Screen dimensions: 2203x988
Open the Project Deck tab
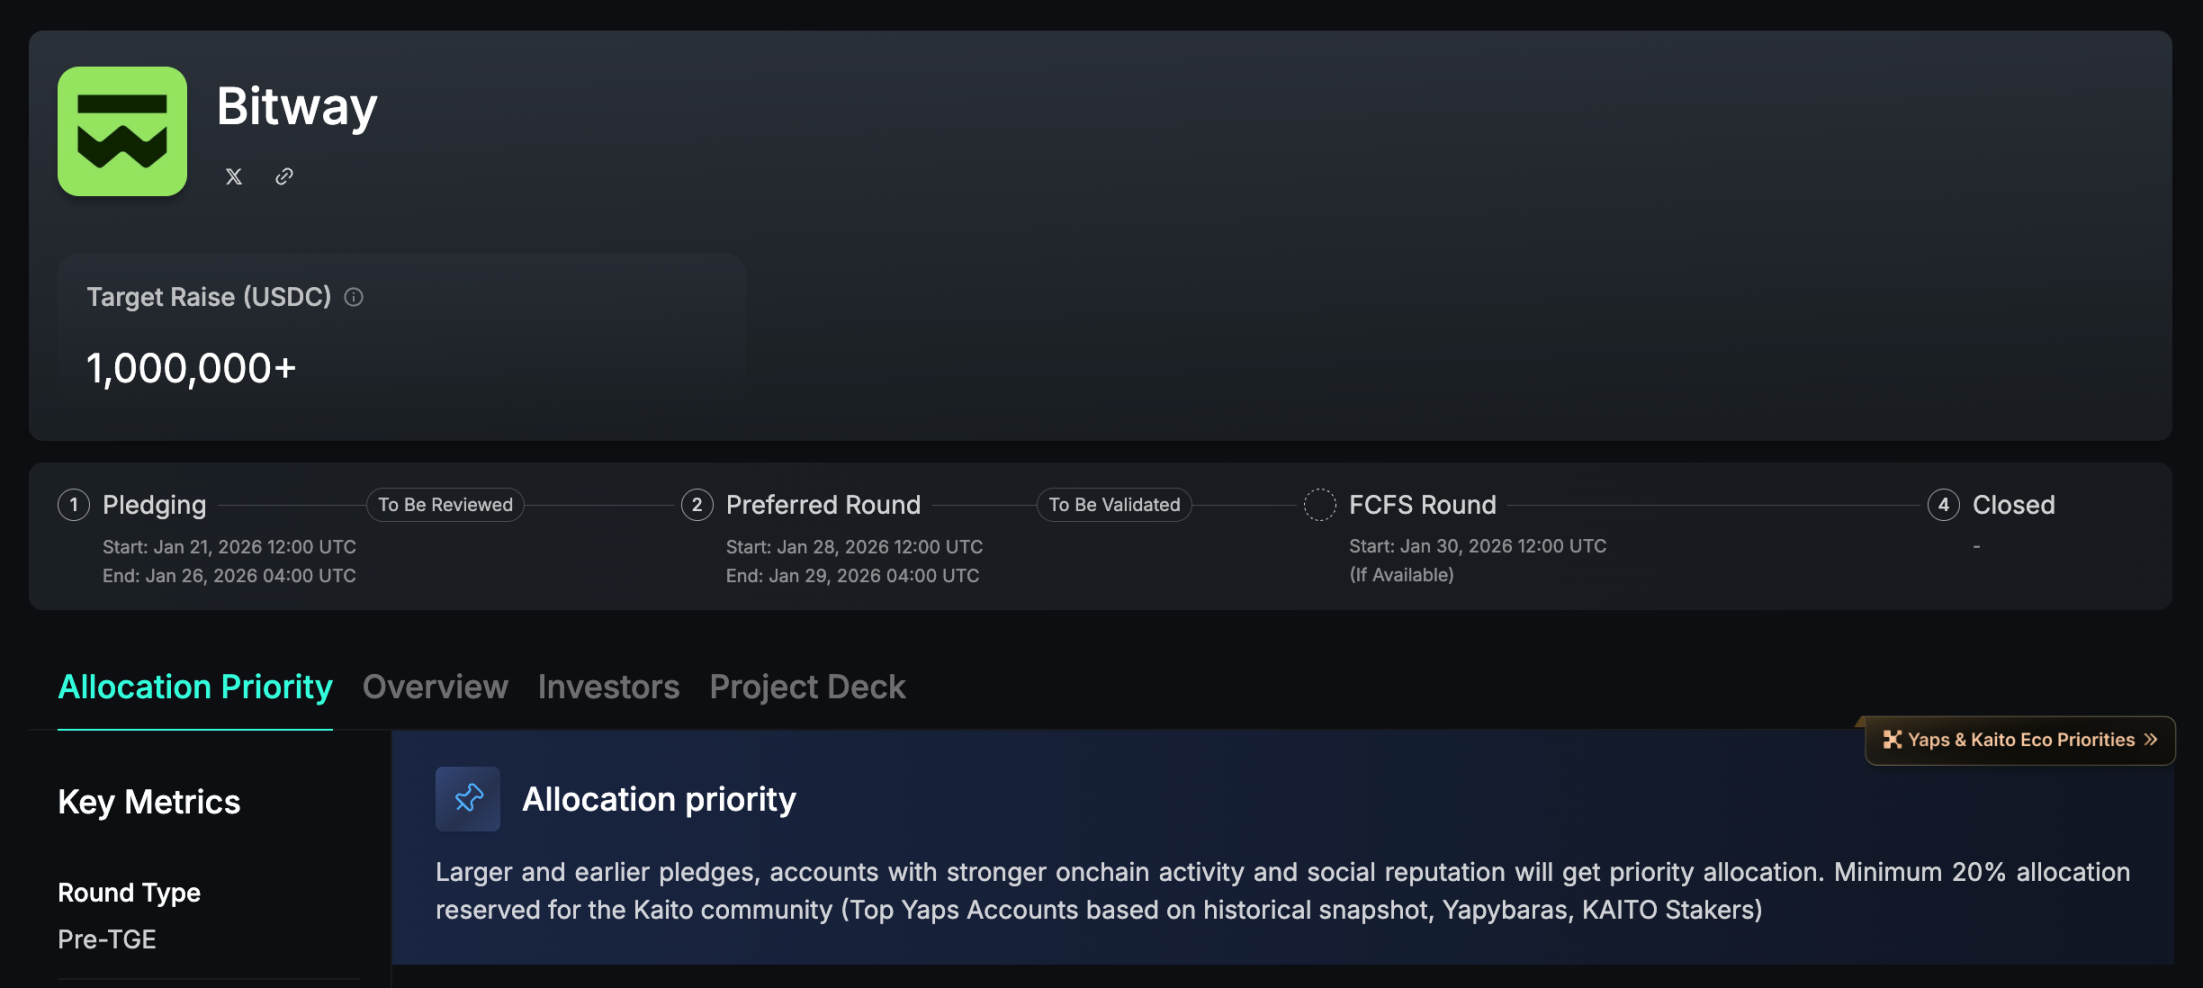click(x=807, y=687)
